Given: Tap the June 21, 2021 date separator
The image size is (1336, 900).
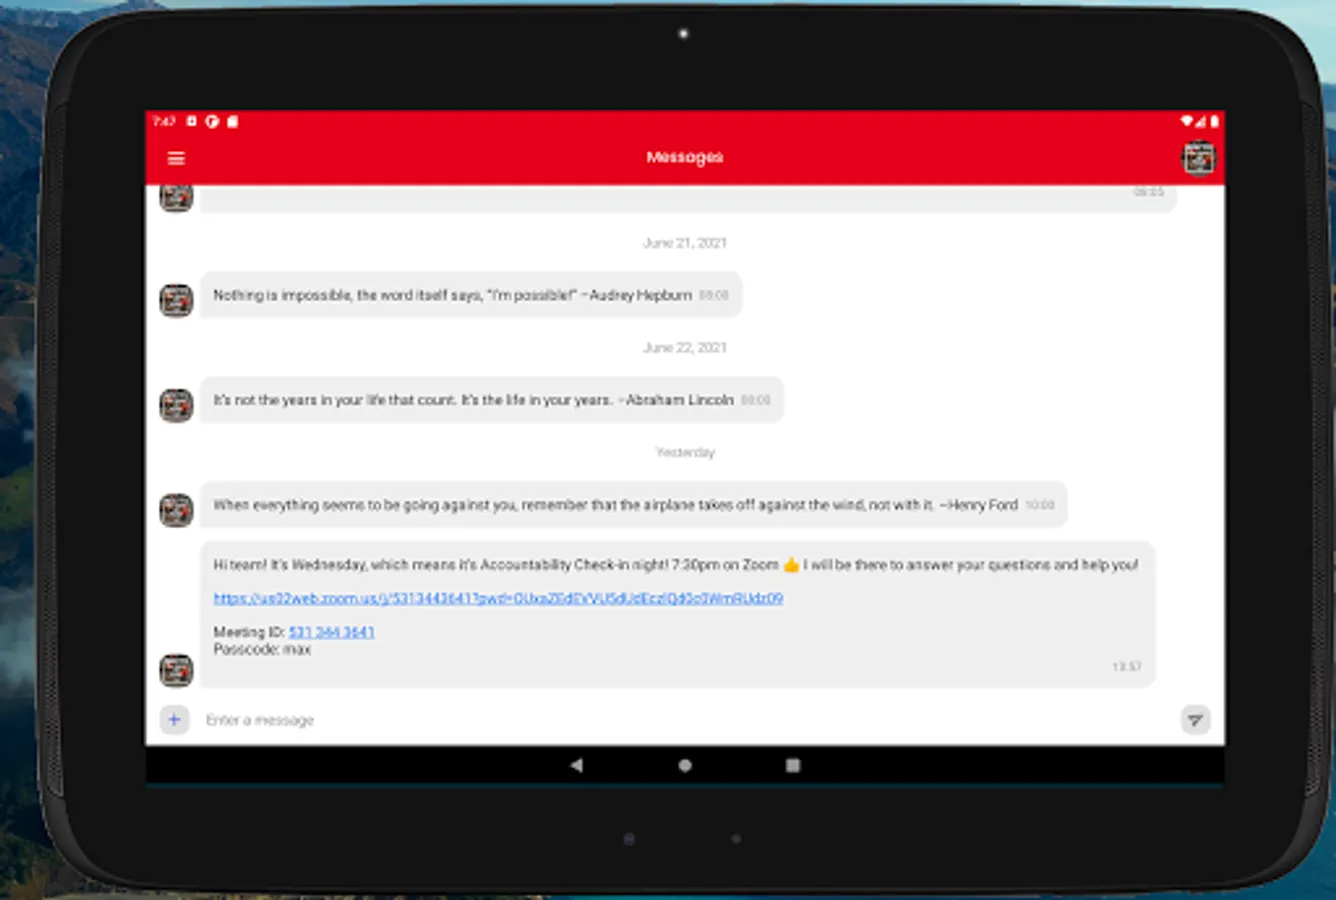Looking at the screenshot, I should 685,243.
